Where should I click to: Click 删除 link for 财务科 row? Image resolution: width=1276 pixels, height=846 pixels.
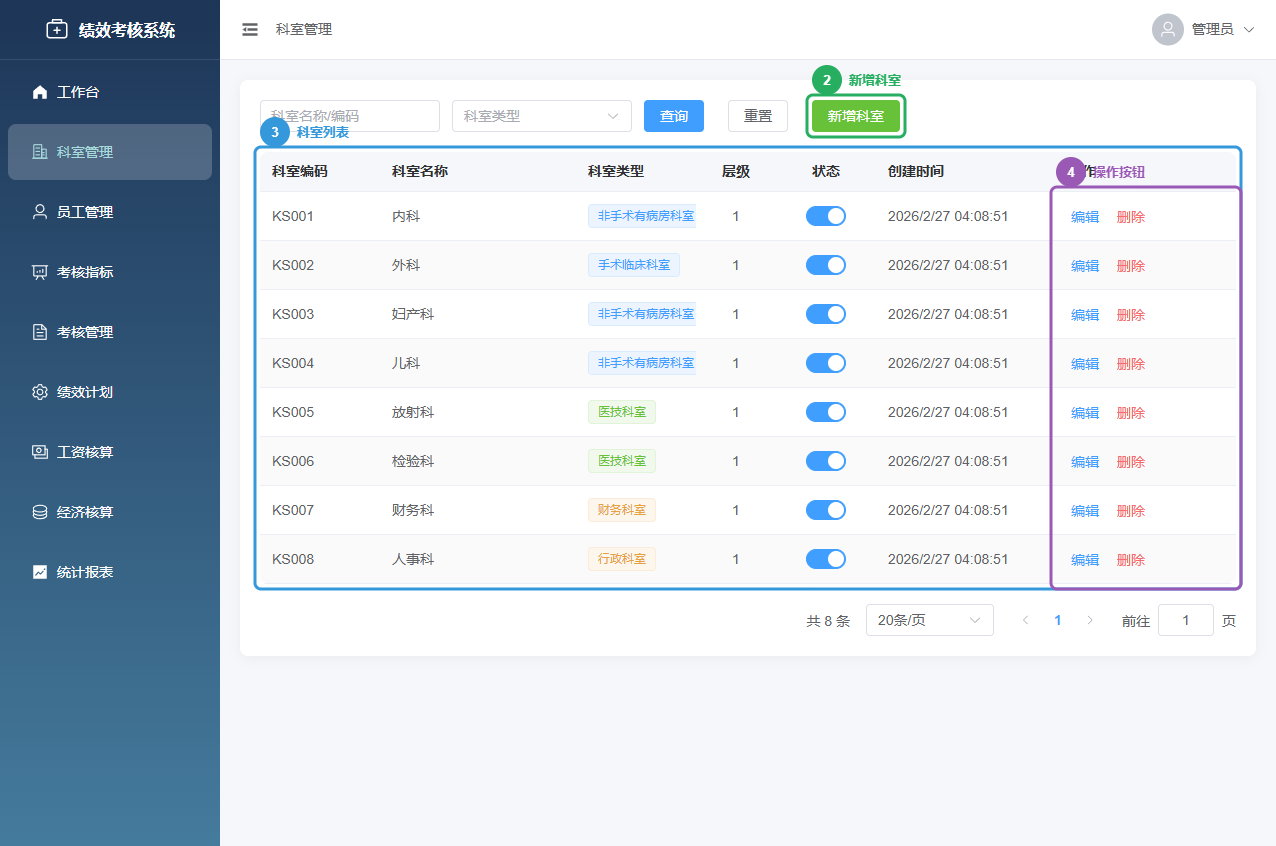pos(1130,511)
